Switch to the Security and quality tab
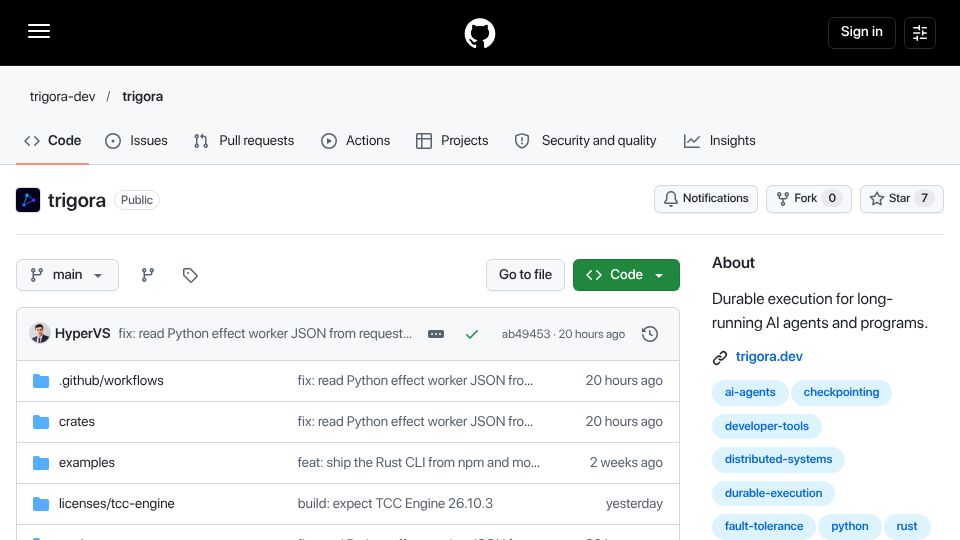The width and height of the screenshot is (960, 540). [585, 141]
